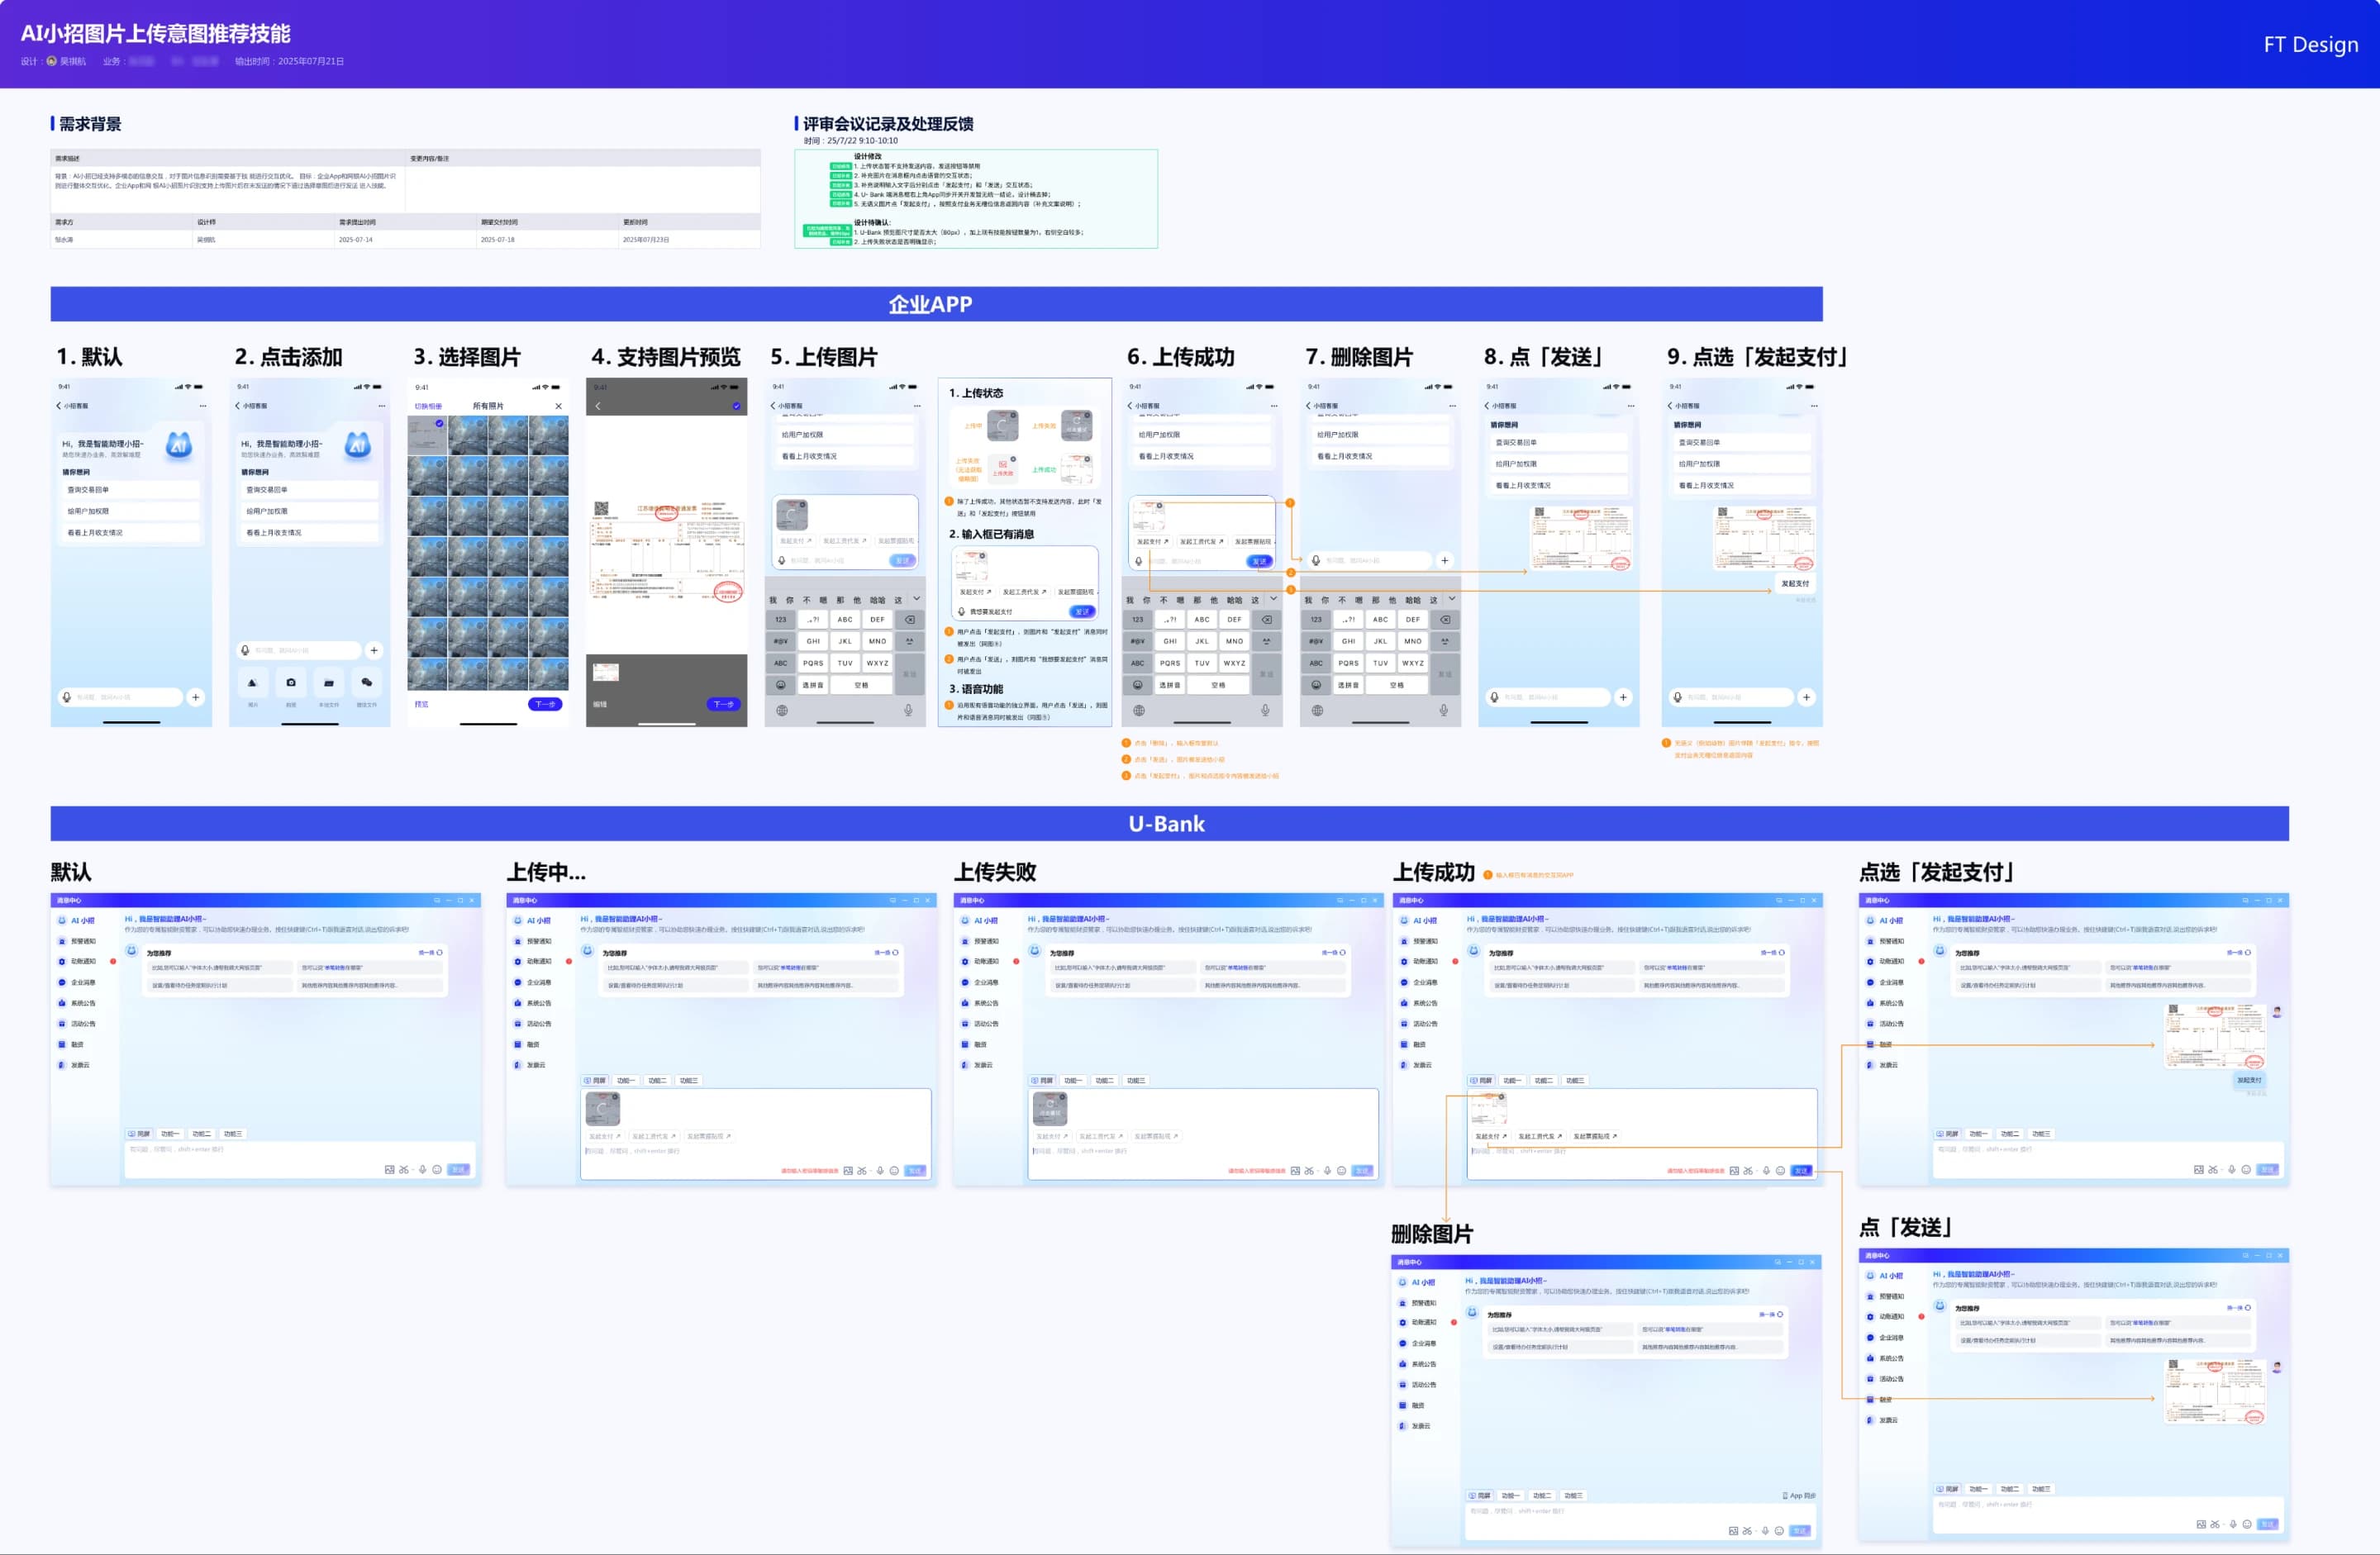The height and width of the screenshot is (1555, 2380).
Task: Click 下一步 button in step 3 photo picker
Action: (545, 704)
